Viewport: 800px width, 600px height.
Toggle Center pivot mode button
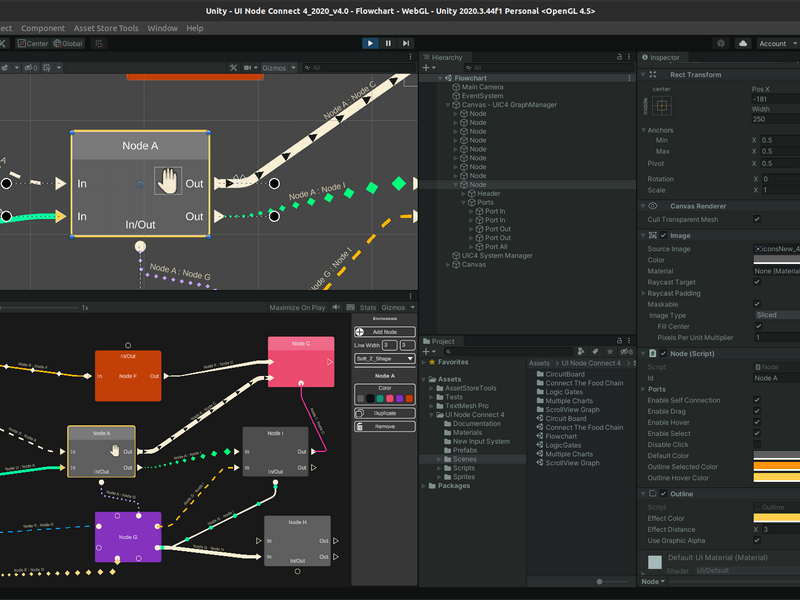click(33, 43)
